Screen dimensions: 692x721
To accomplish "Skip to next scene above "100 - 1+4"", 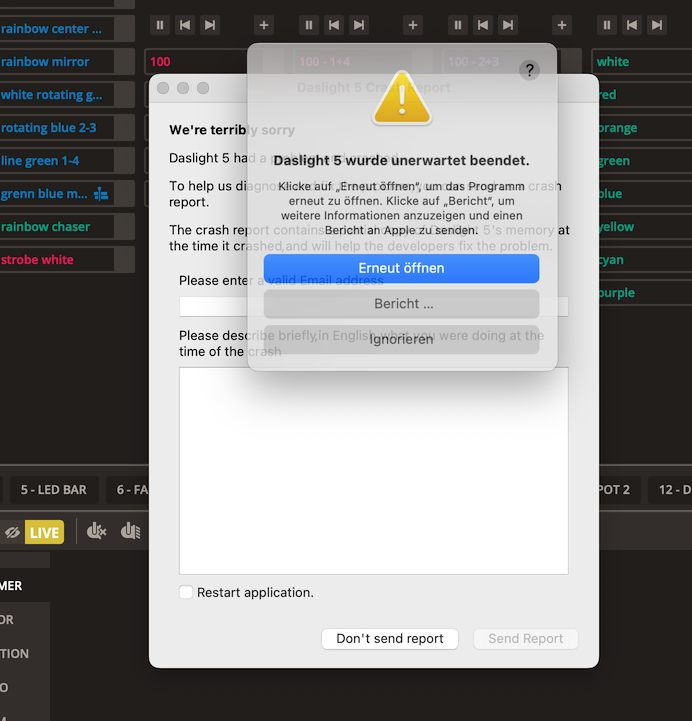I will pyautogui.click(x=359, y=25).
